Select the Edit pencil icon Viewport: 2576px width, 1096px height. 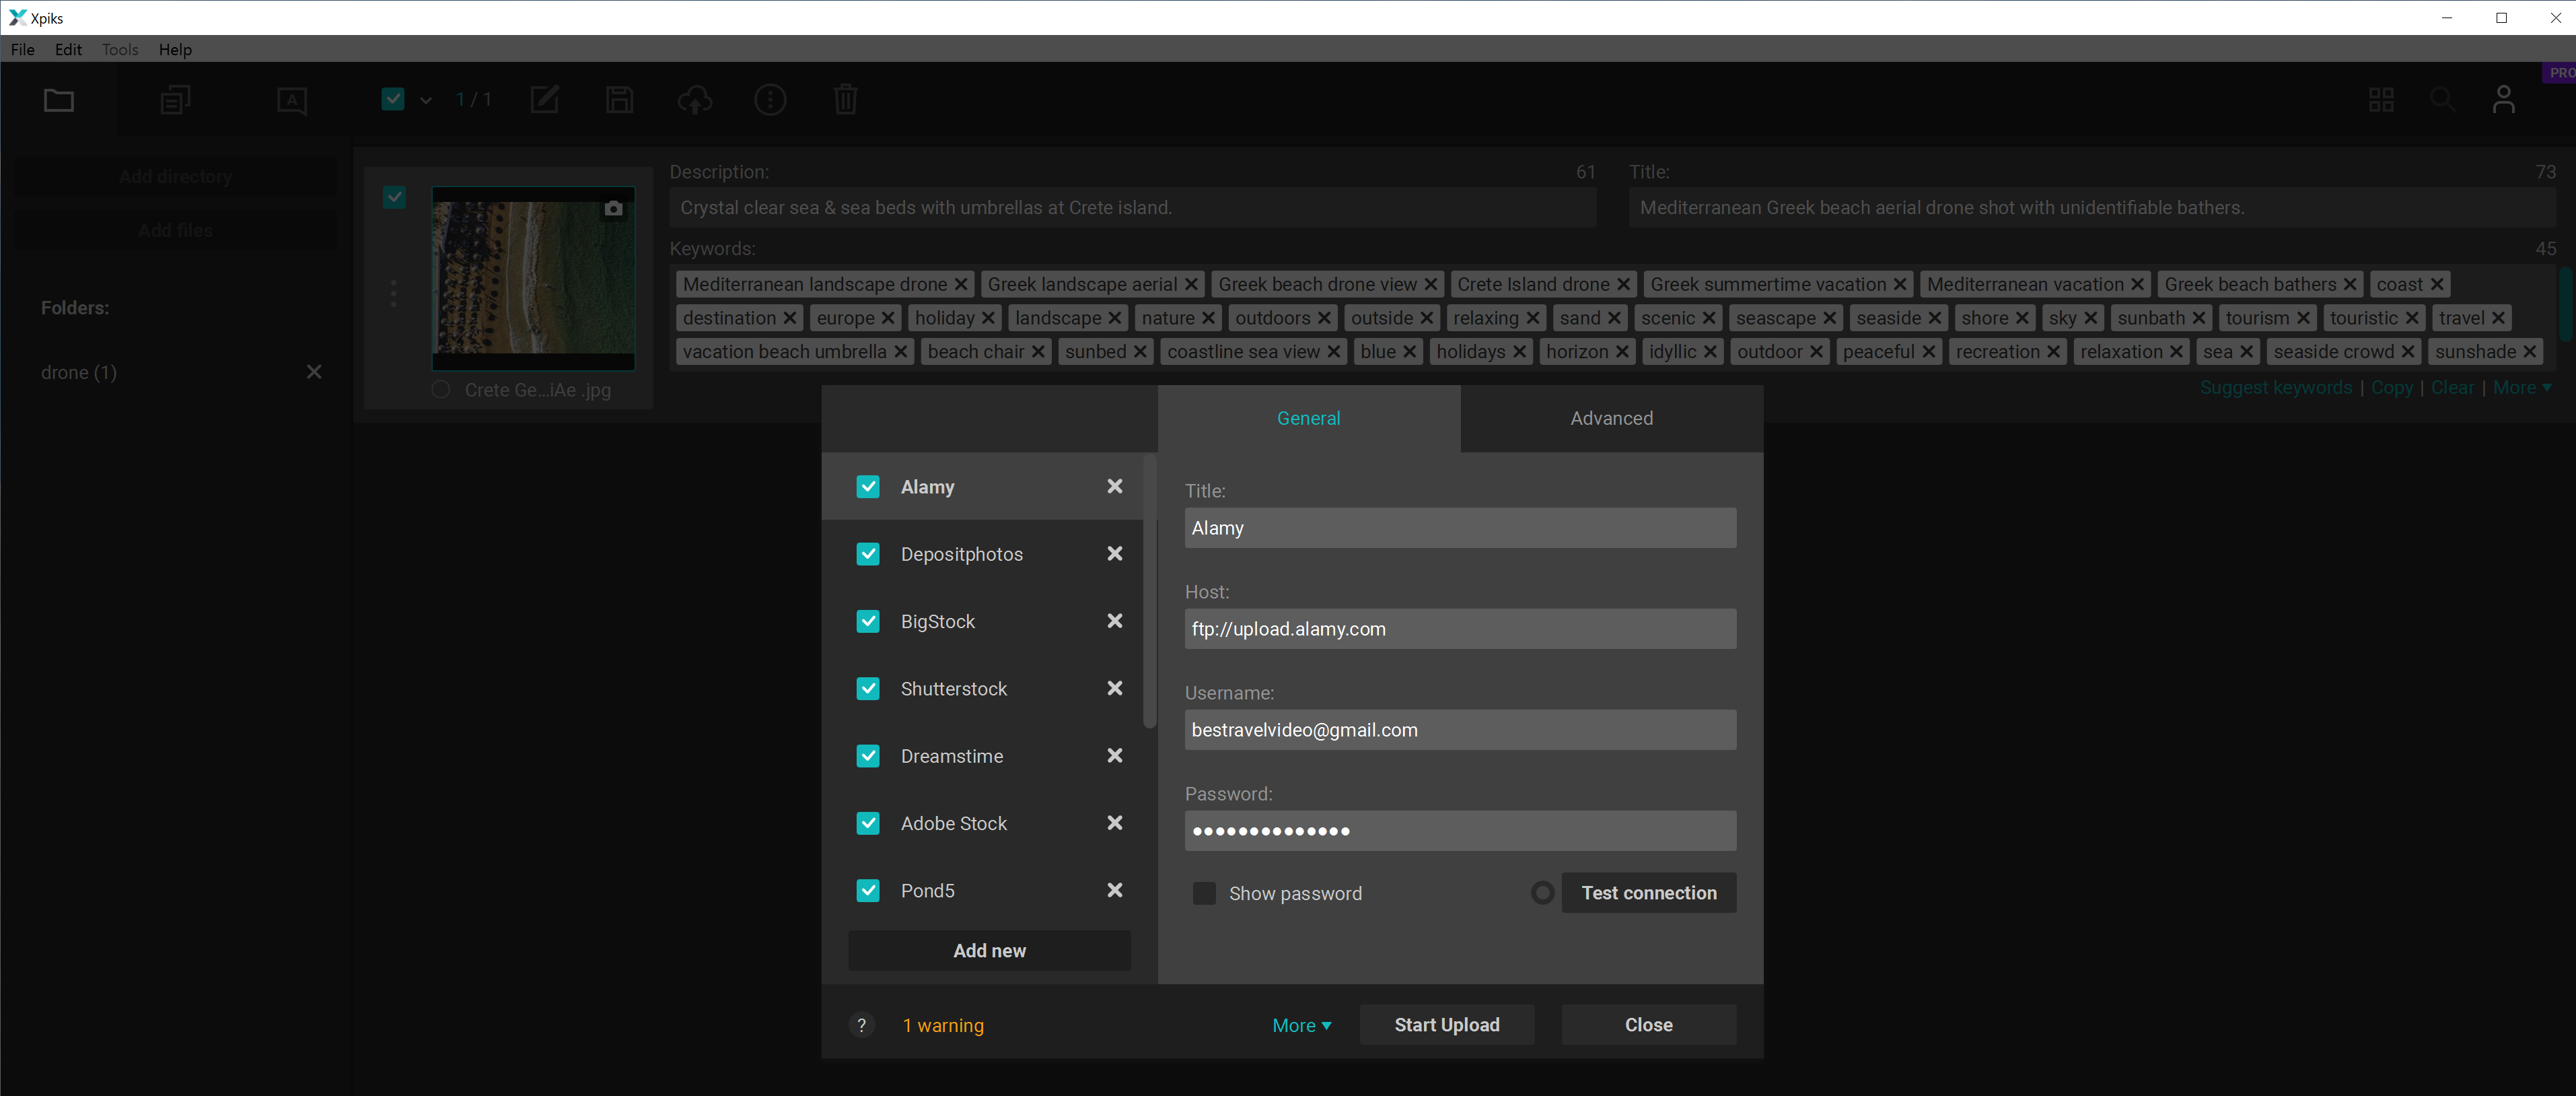[x=544, y=100]
